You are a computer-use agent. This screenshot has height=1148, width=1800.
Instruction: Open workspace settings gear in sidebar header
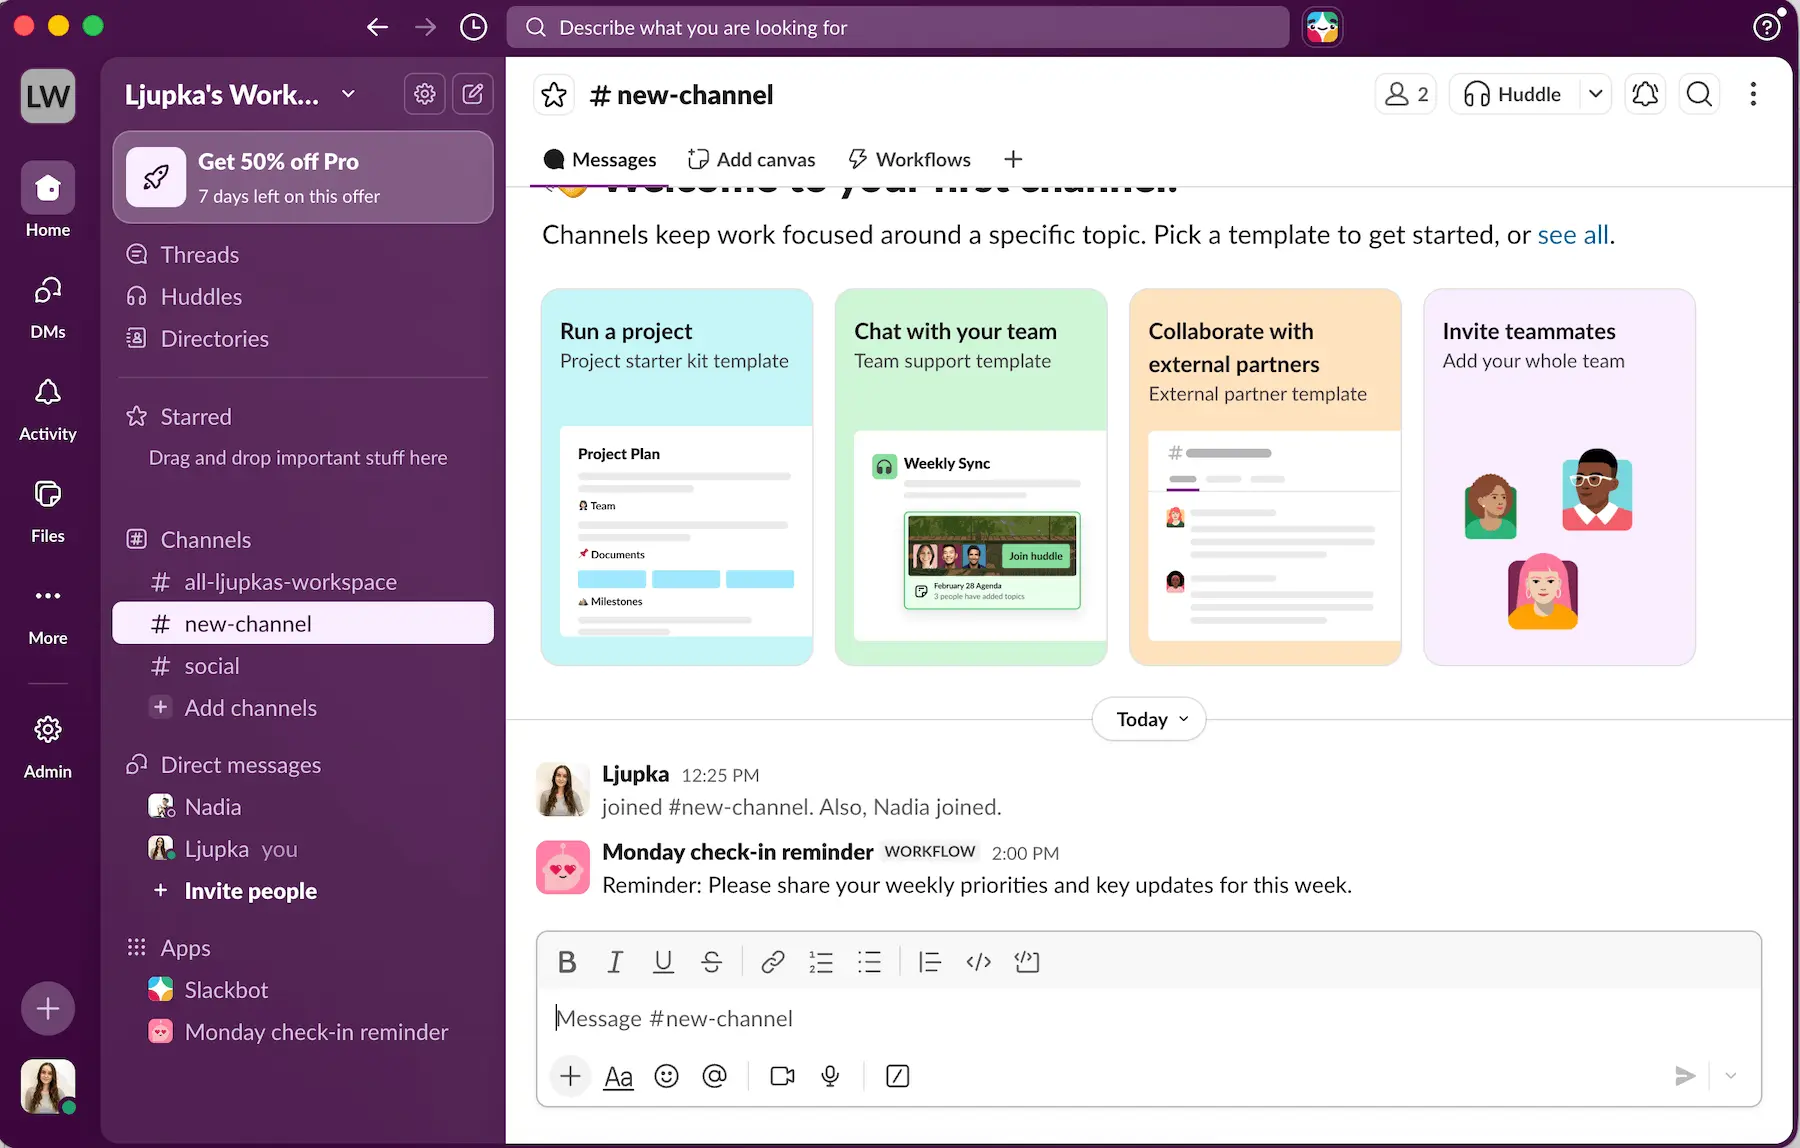pyautogui.click(x=425, y=94)
